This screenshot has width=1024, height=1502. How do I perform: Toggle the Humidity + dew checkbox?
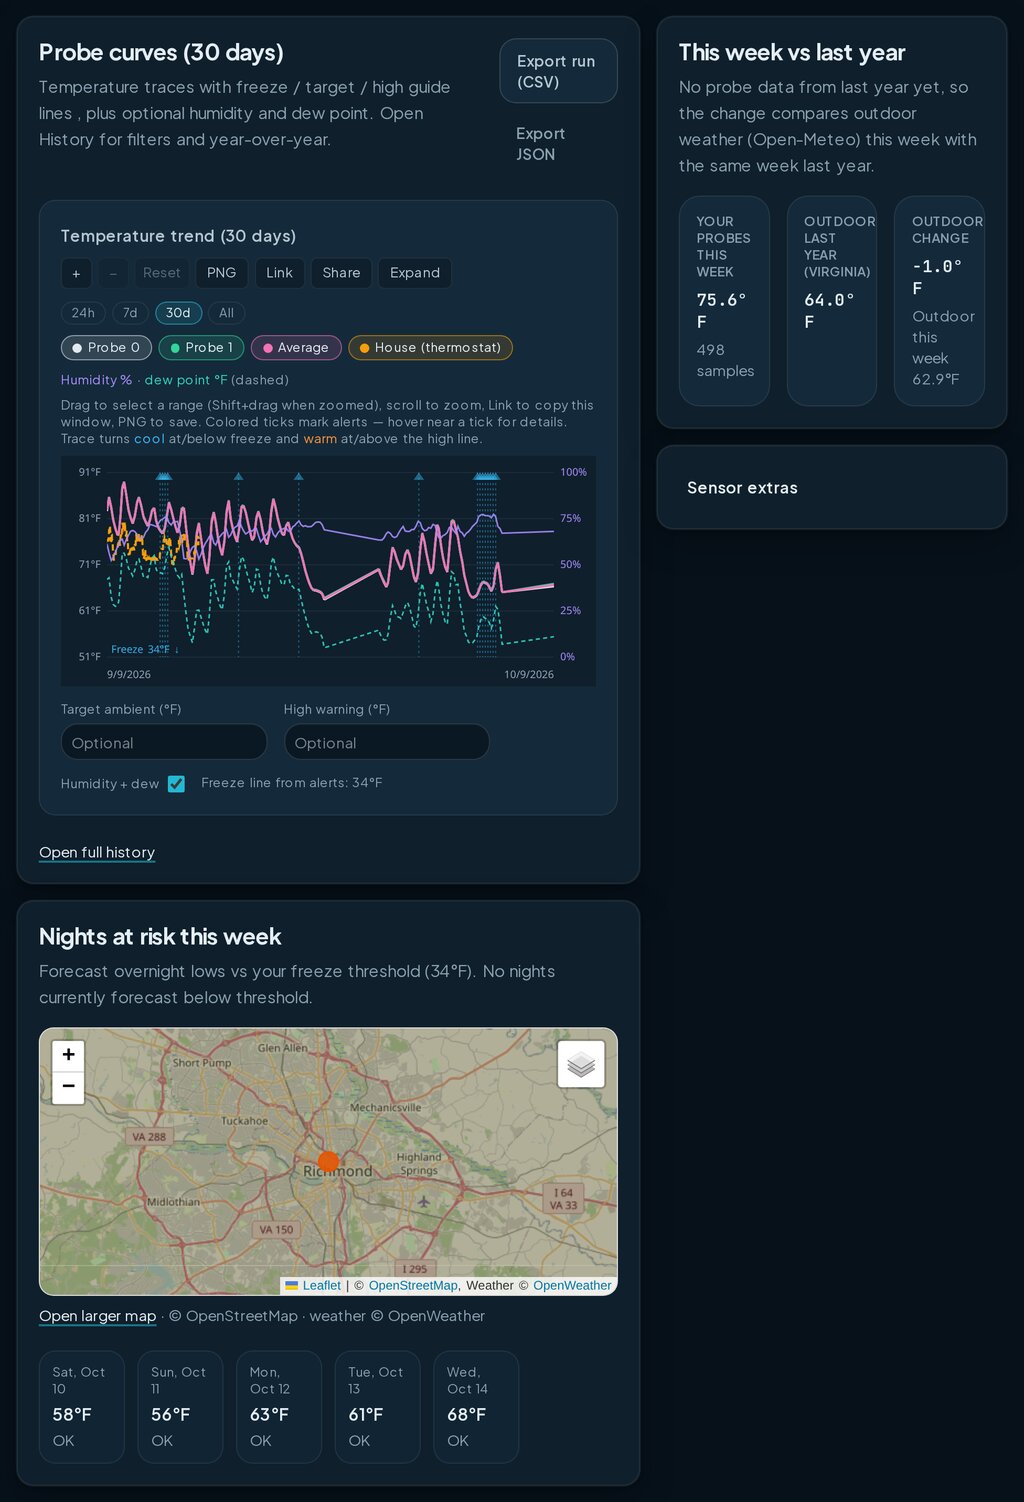176,784
